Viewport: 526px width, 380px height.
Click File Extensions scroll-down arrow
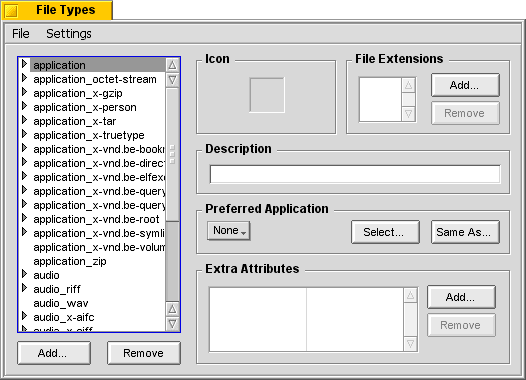point(408,114)
